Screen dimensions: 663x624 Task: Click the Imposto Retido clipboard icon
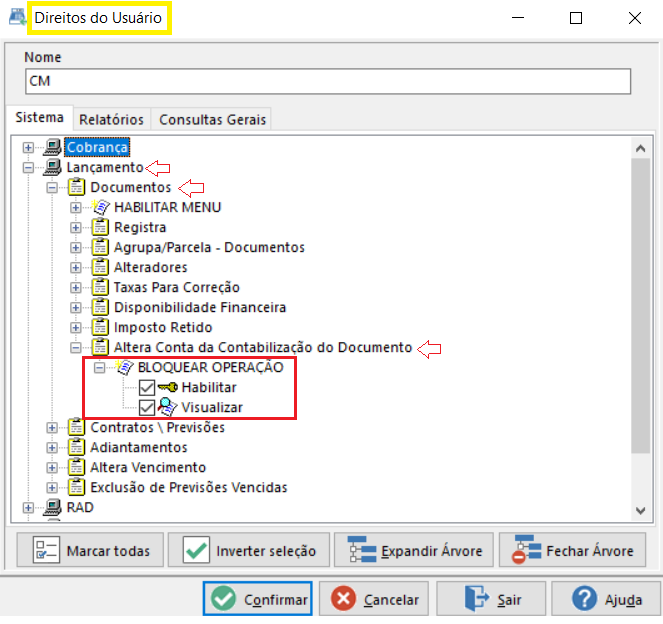pos(100,327)
